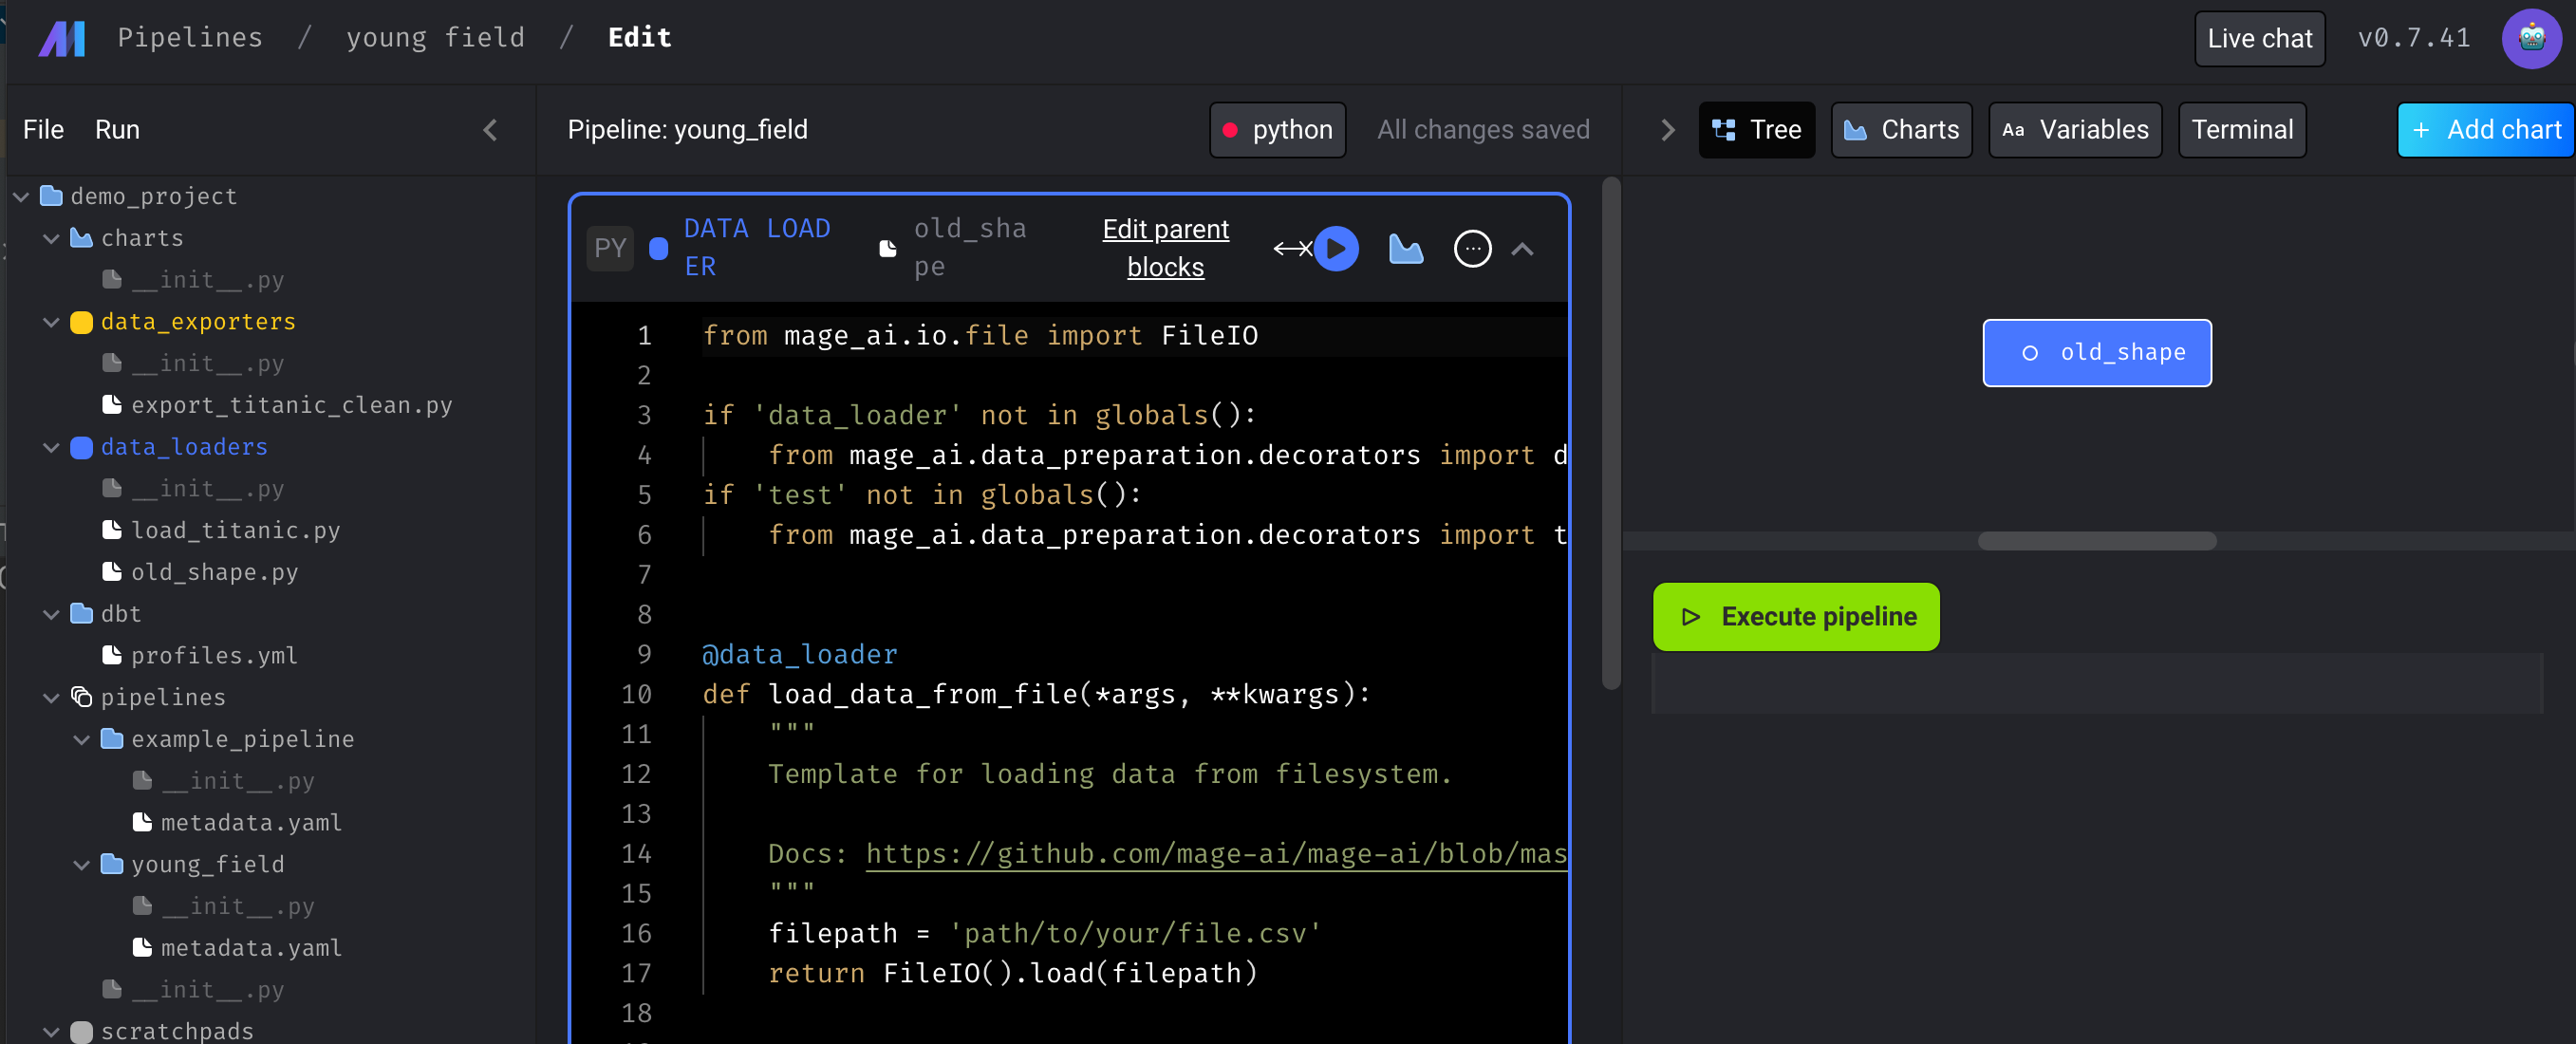Select the old_shape node in the tree view
This screenshot has height=1044, width=2576.
[x=2097, y=352]
